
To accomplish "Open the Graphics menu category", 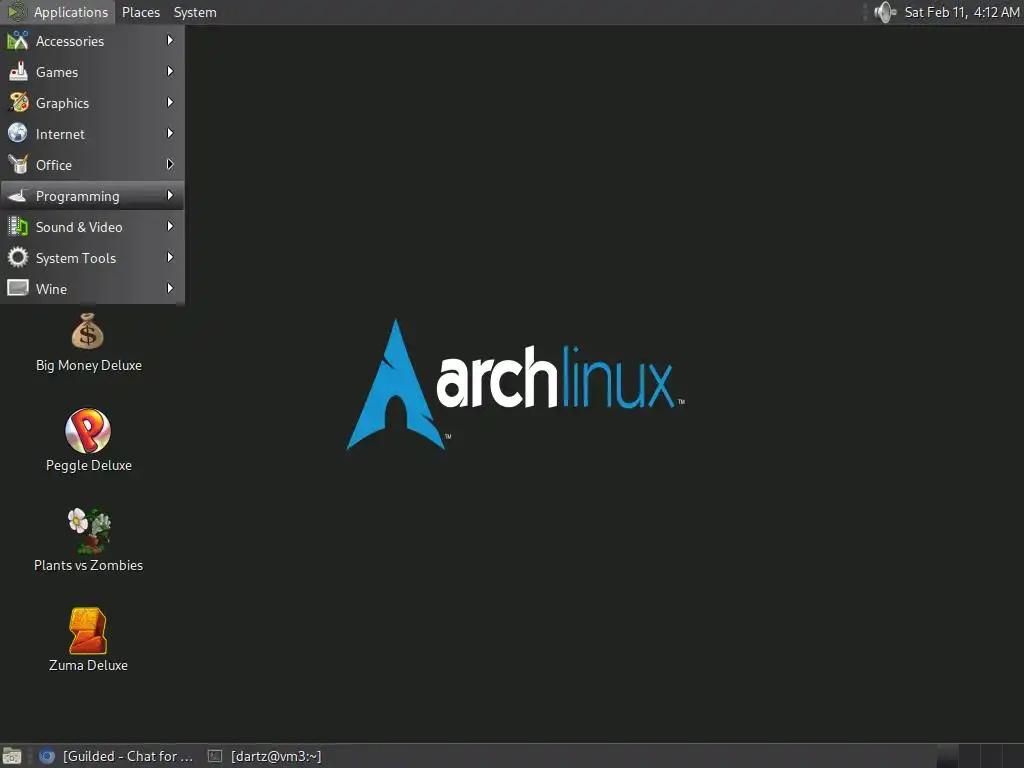I will tap(92, 103).
